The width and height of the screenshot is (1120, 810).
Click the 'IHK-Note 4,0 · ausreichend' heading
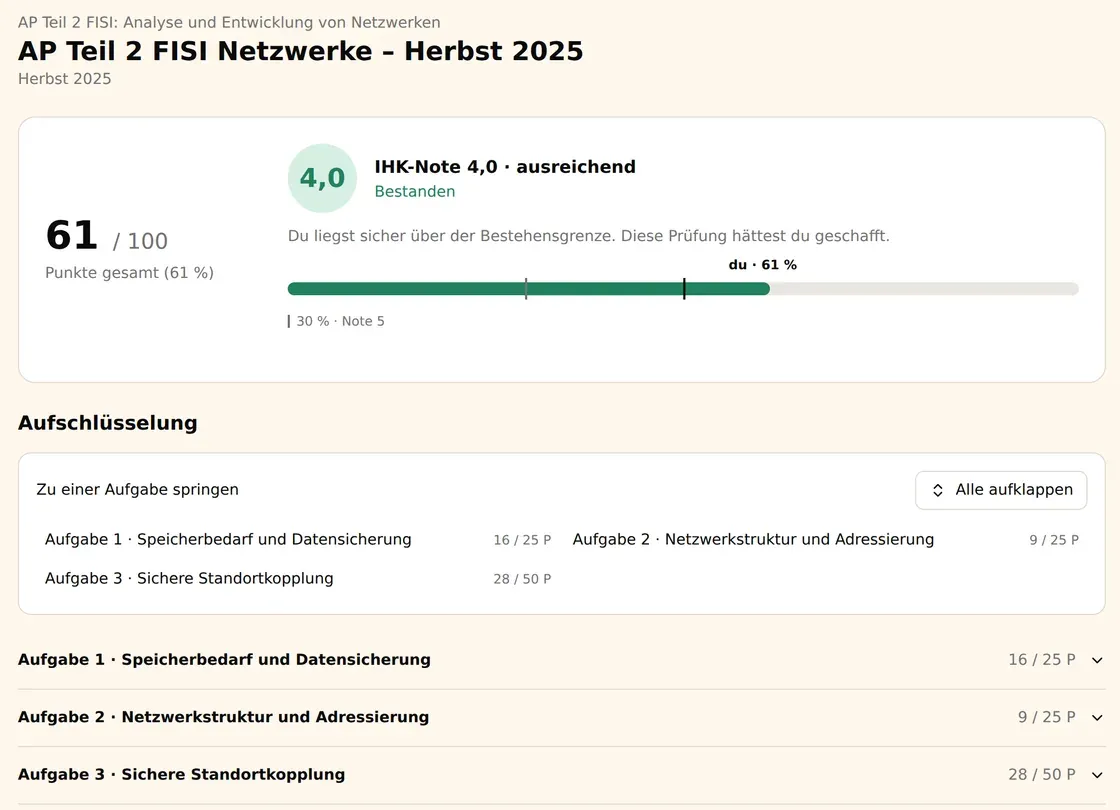point(505,167)
